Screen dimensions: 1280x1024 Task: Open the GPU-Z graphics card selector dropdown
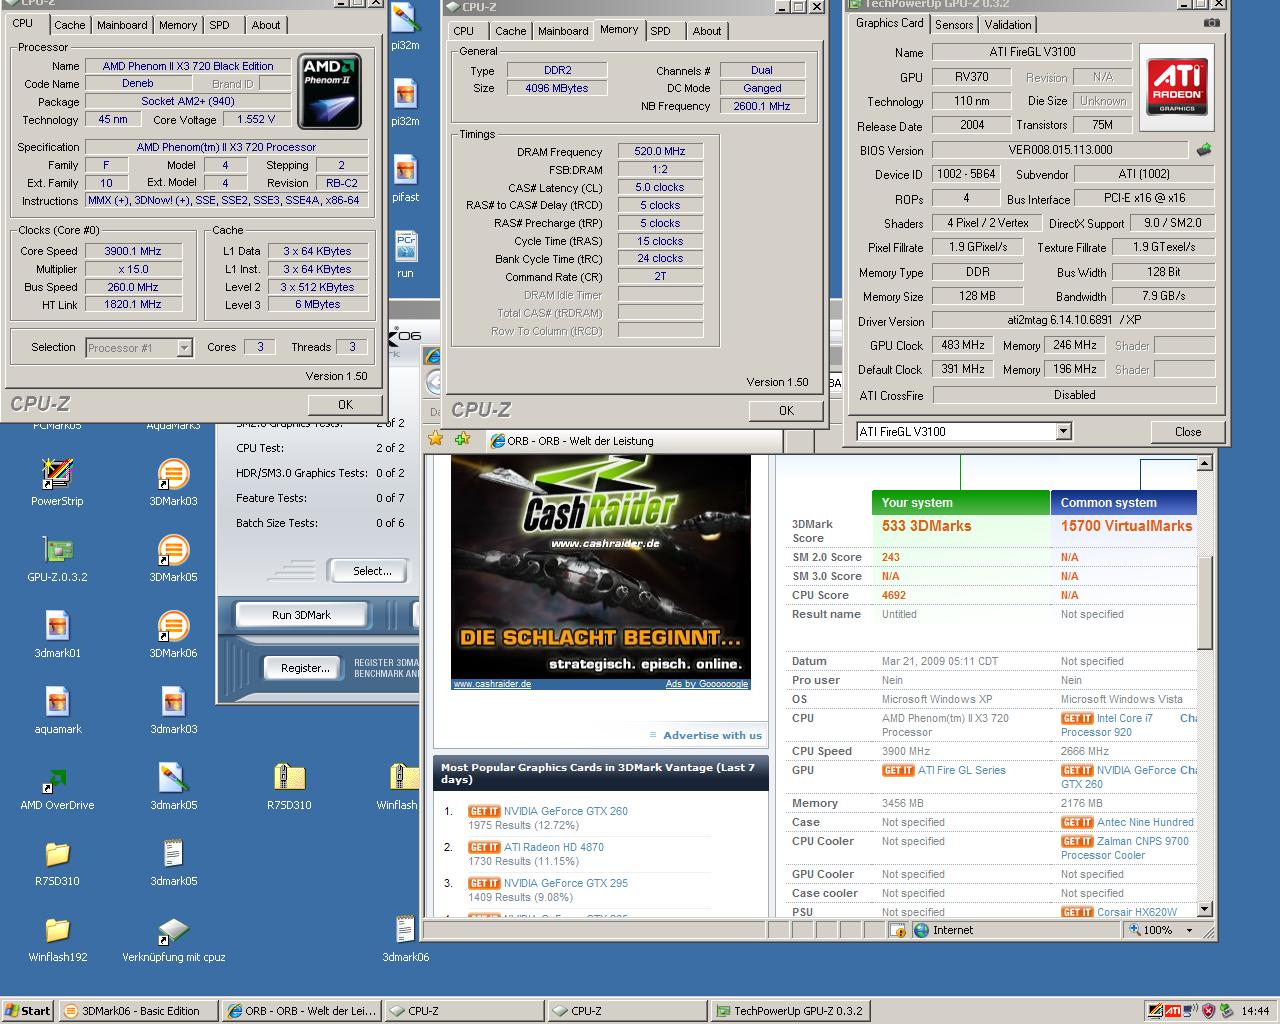[1063, 431]
